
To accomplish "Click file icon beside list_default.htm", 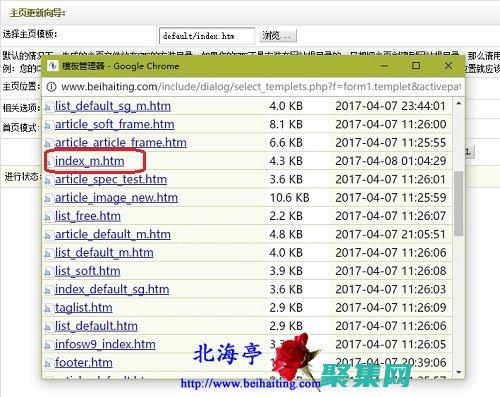I will tap(49, 327).
